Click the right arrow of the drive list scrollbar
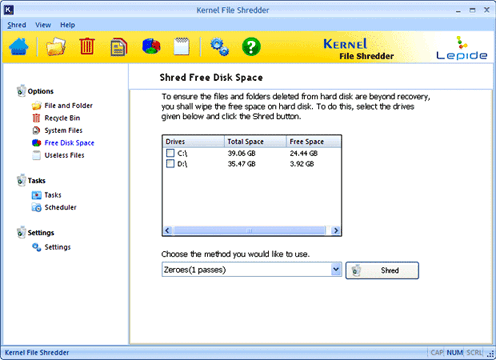This screenshot has height=360, width=496. [336, 230]
